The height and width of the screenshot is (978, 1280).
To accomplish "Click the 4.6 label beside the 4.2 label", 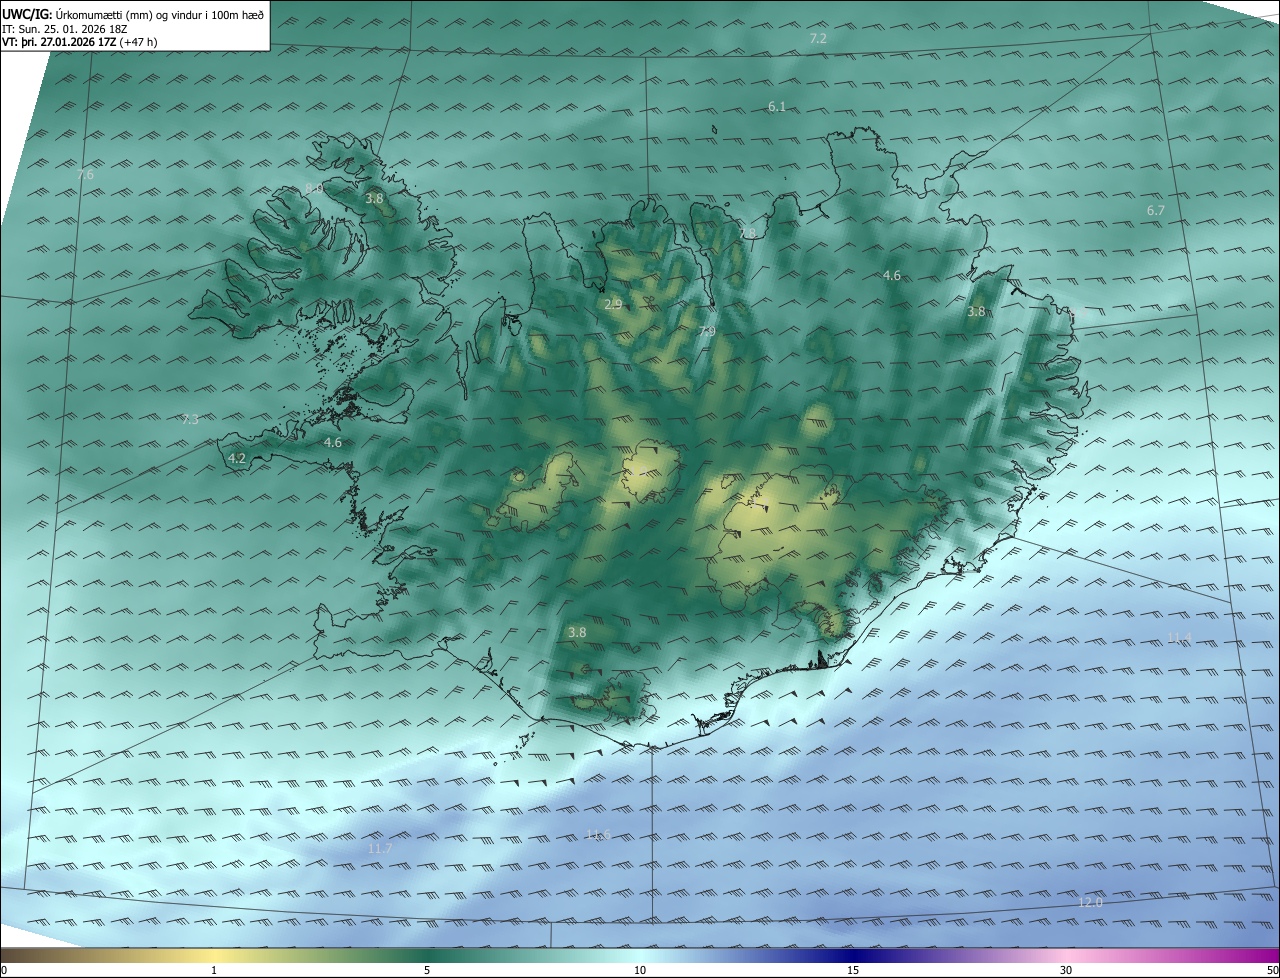I will 333,442.
